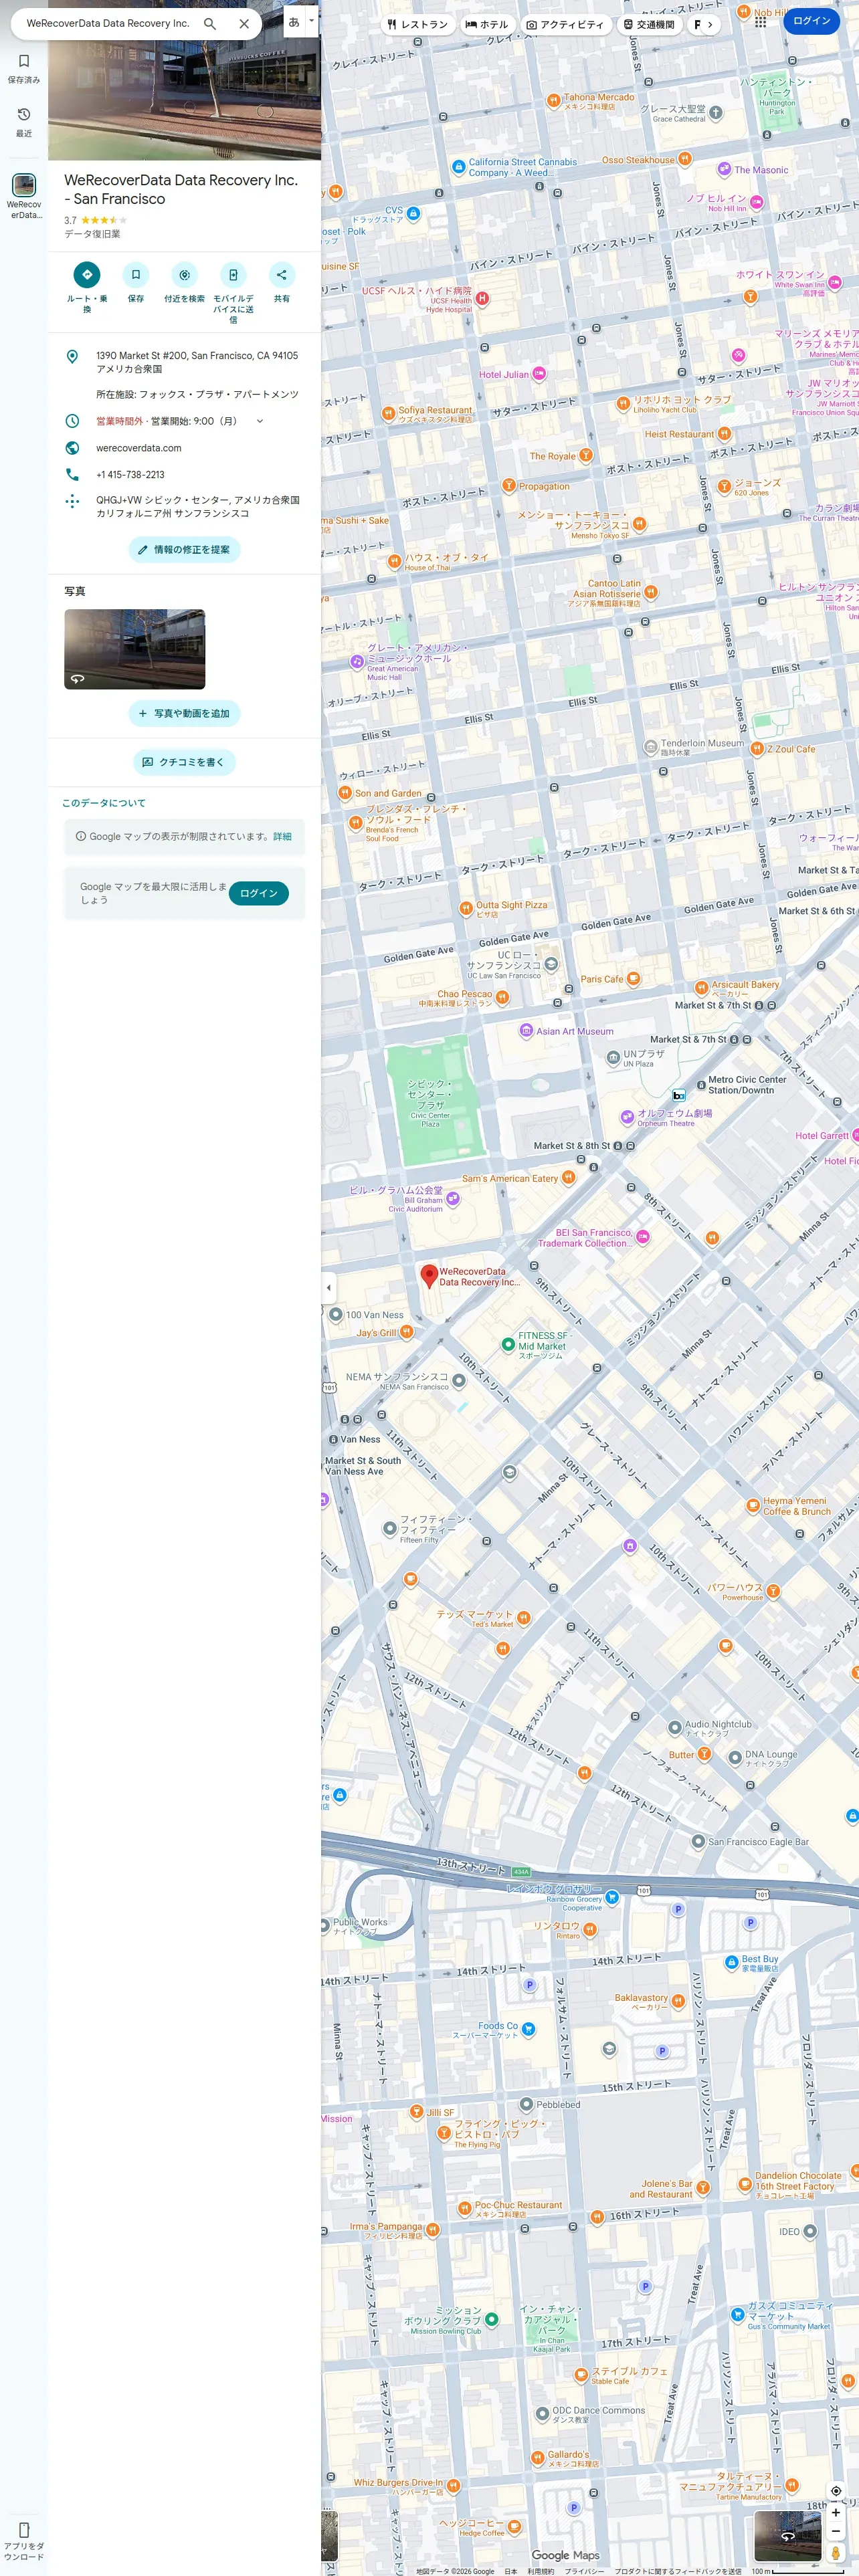Click the ログイン button in the side panel

pyautogui.click(x=259, y=893)
